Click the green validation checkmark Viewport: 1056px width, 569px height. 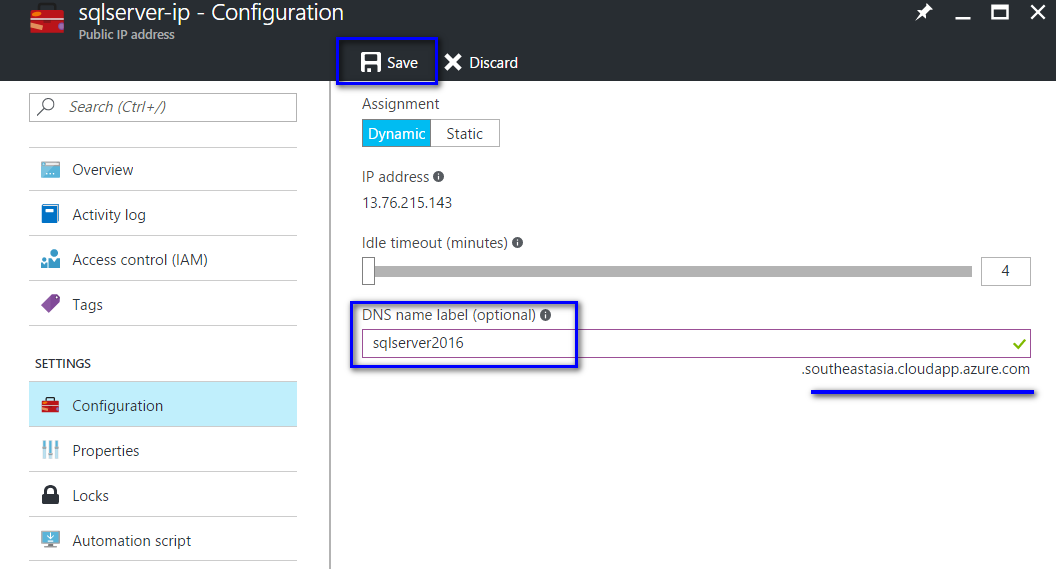tap(1019, 344)
